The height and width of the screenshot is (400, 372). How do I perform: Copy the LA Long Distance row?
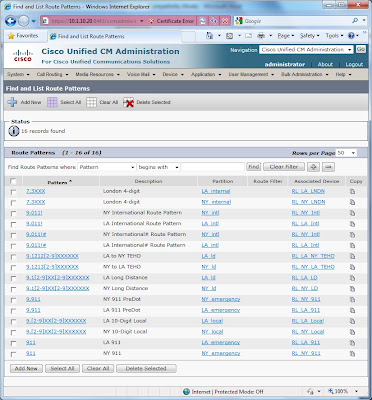coord(352,278)
